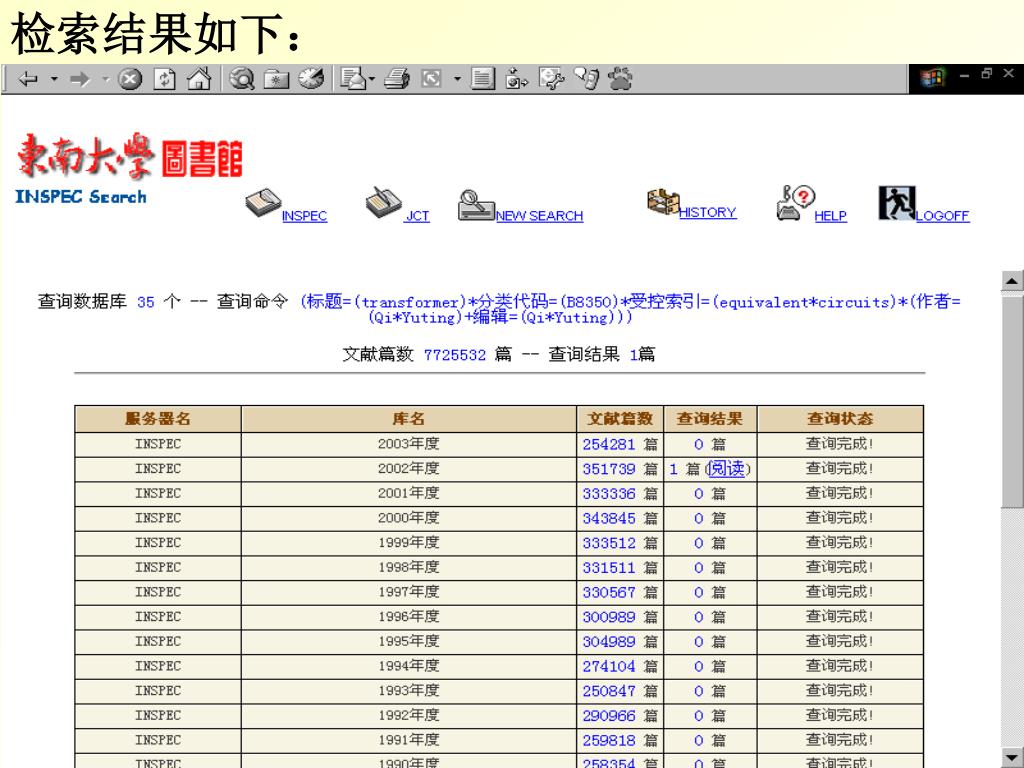Click the 服务器名 column header
The width and height of the screenshot is (1024, 768).
(x=158, y=419)
